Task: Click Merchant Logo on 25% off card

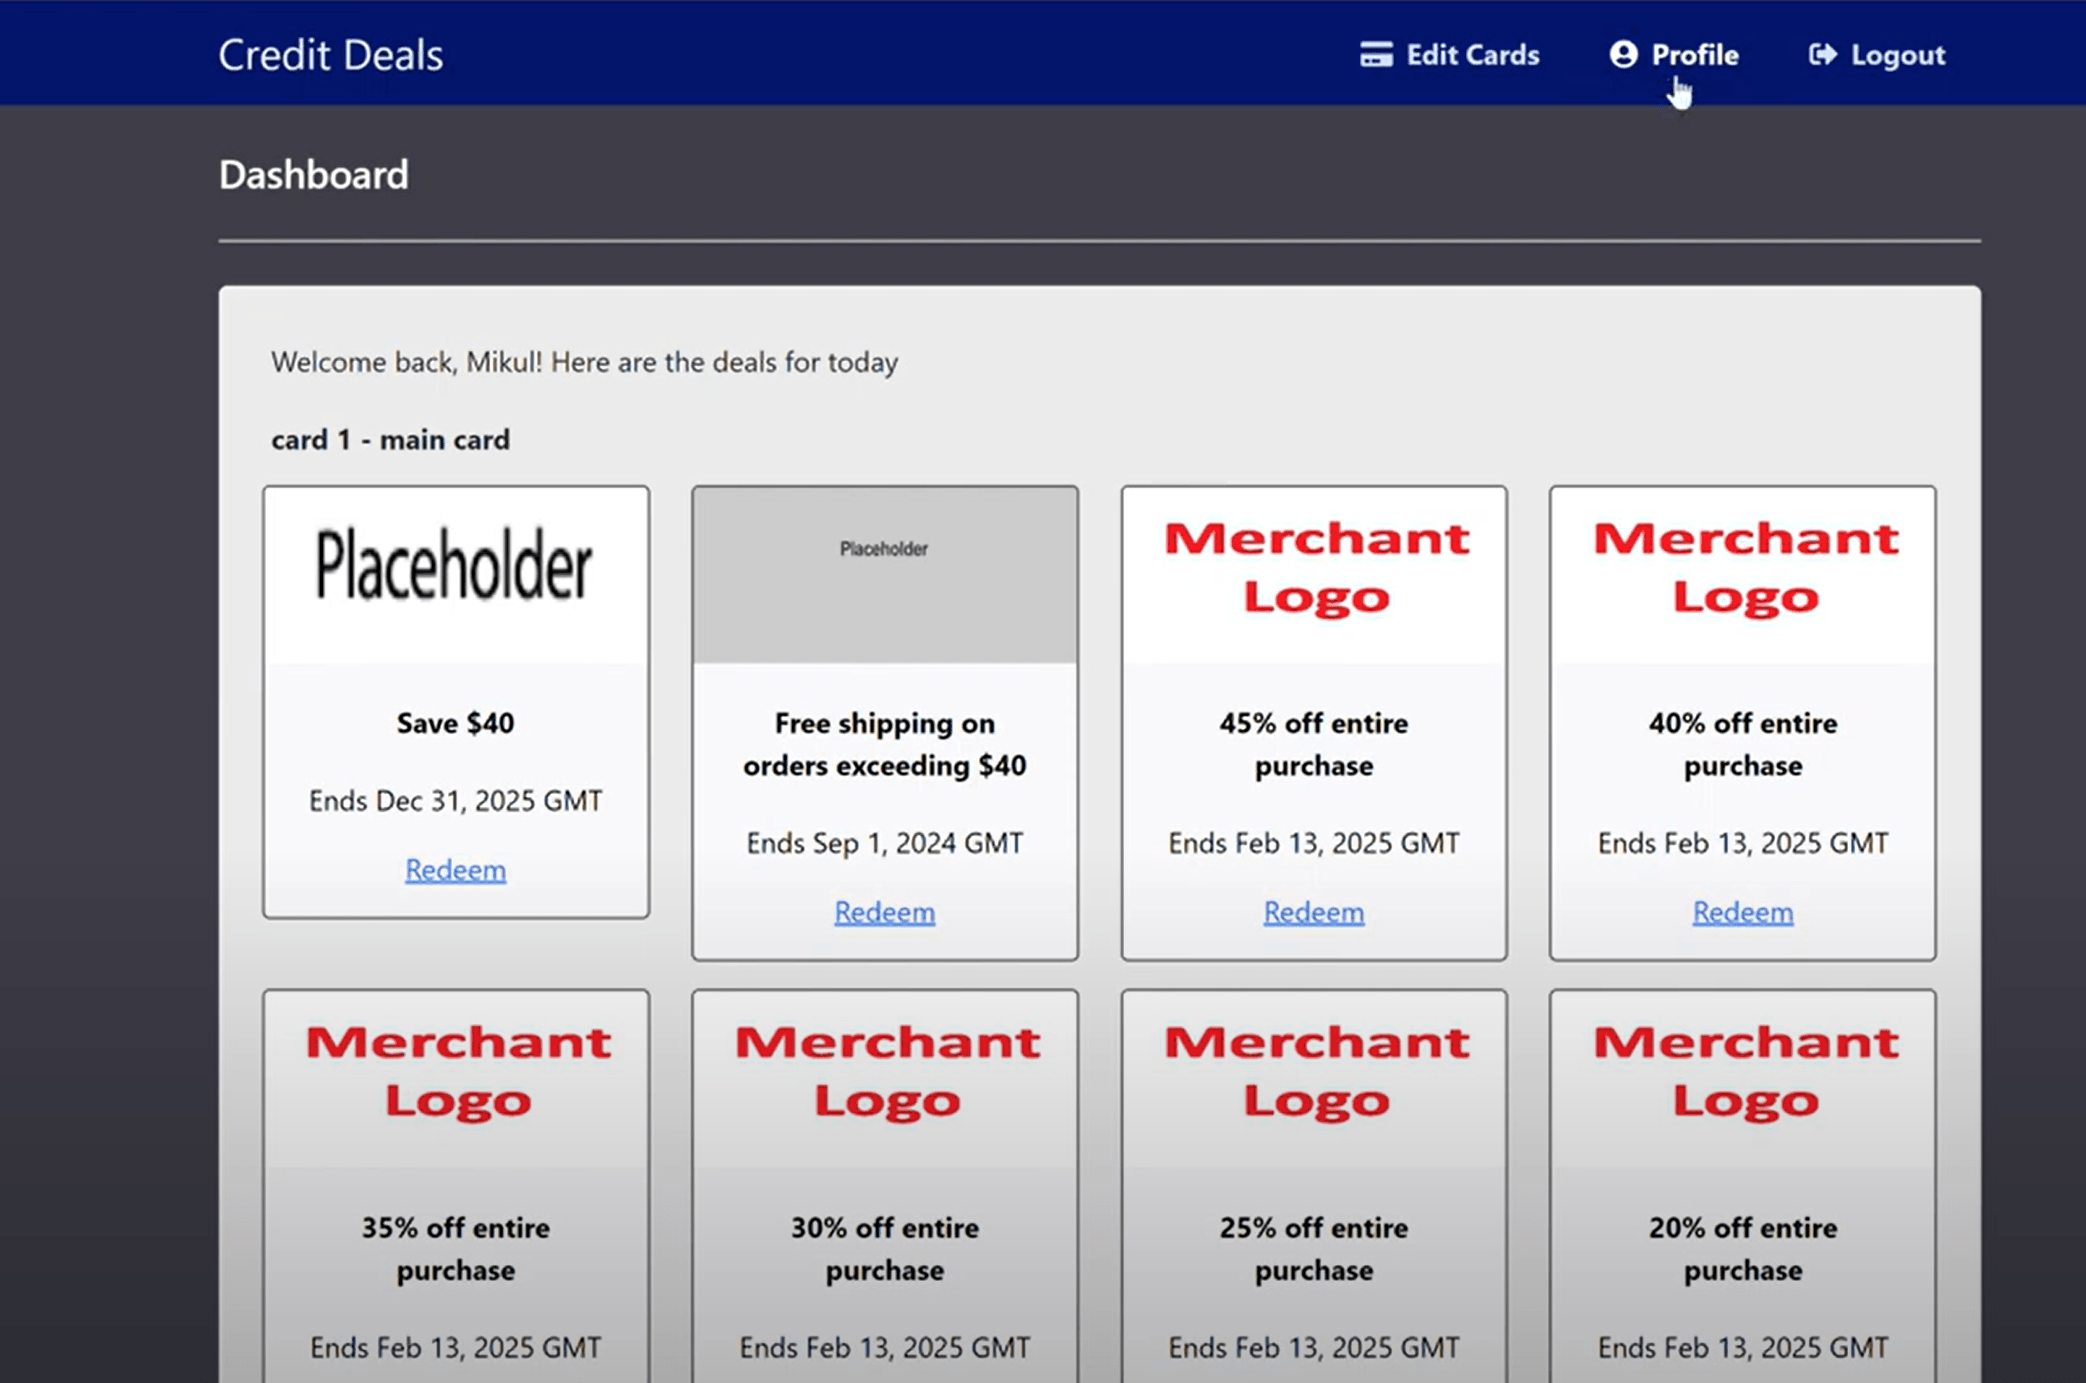Action: (1315, 1072)
